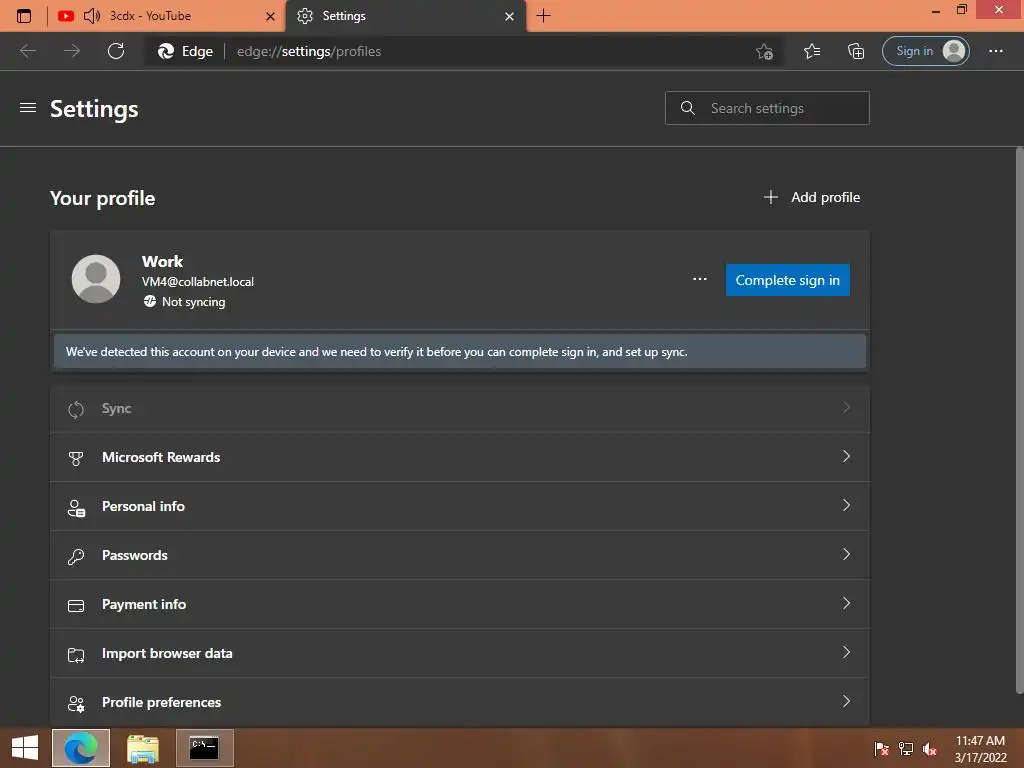Viewport: 1024px width, 768px height.
Task: Open File Explorer from the taskbar
Action: point(142,748)
